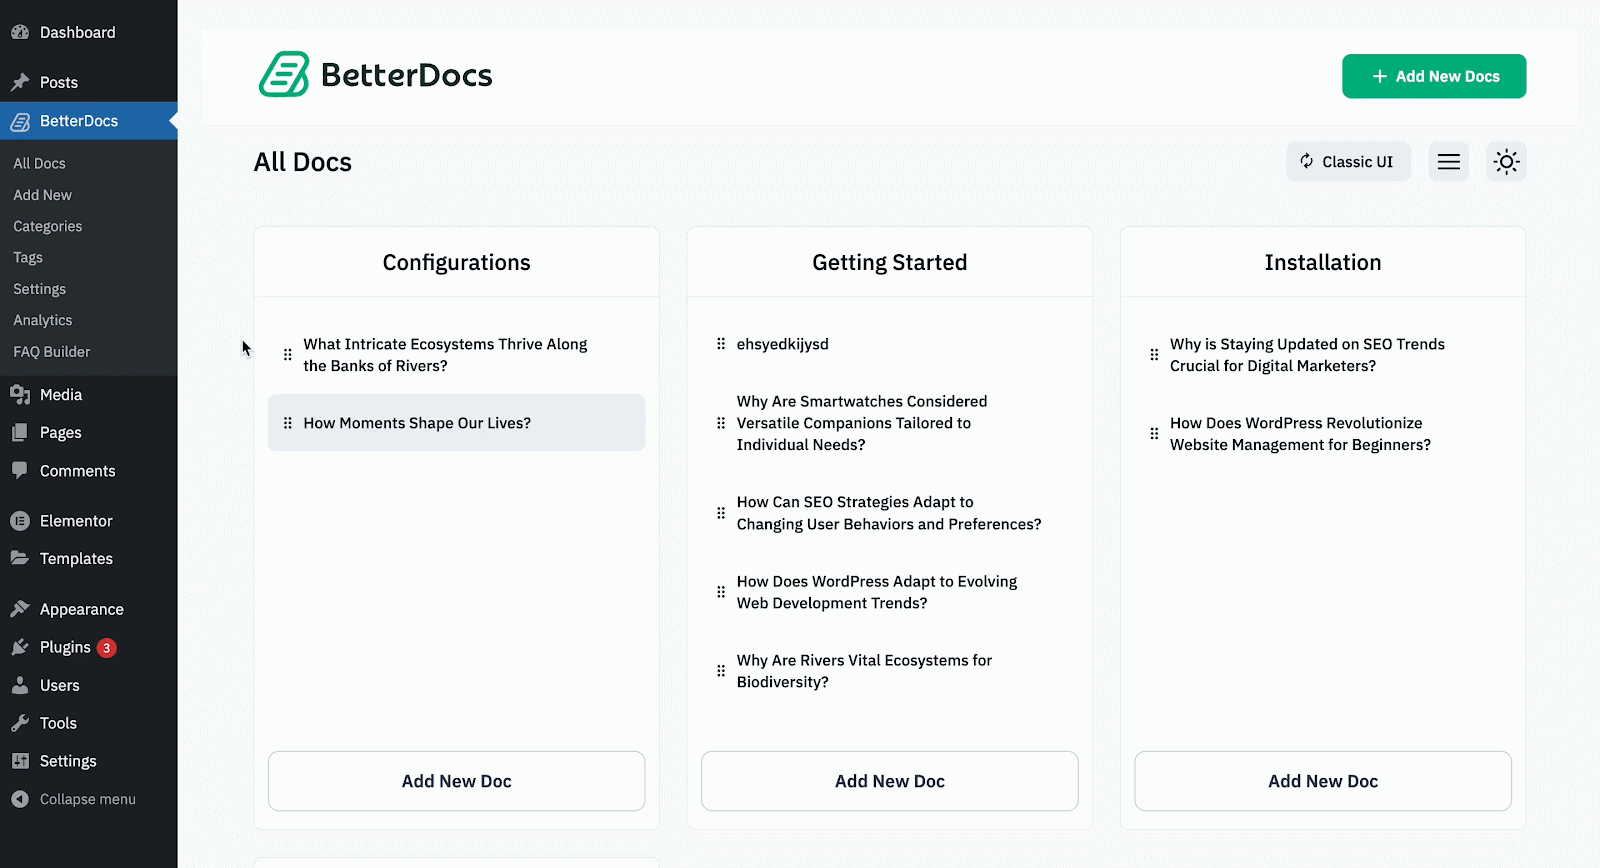Click drag handle beside 'Why Are Rivers Vital Ecosystems'
The height and width of the screenshot is (868, 1600).
click(721, 671)
